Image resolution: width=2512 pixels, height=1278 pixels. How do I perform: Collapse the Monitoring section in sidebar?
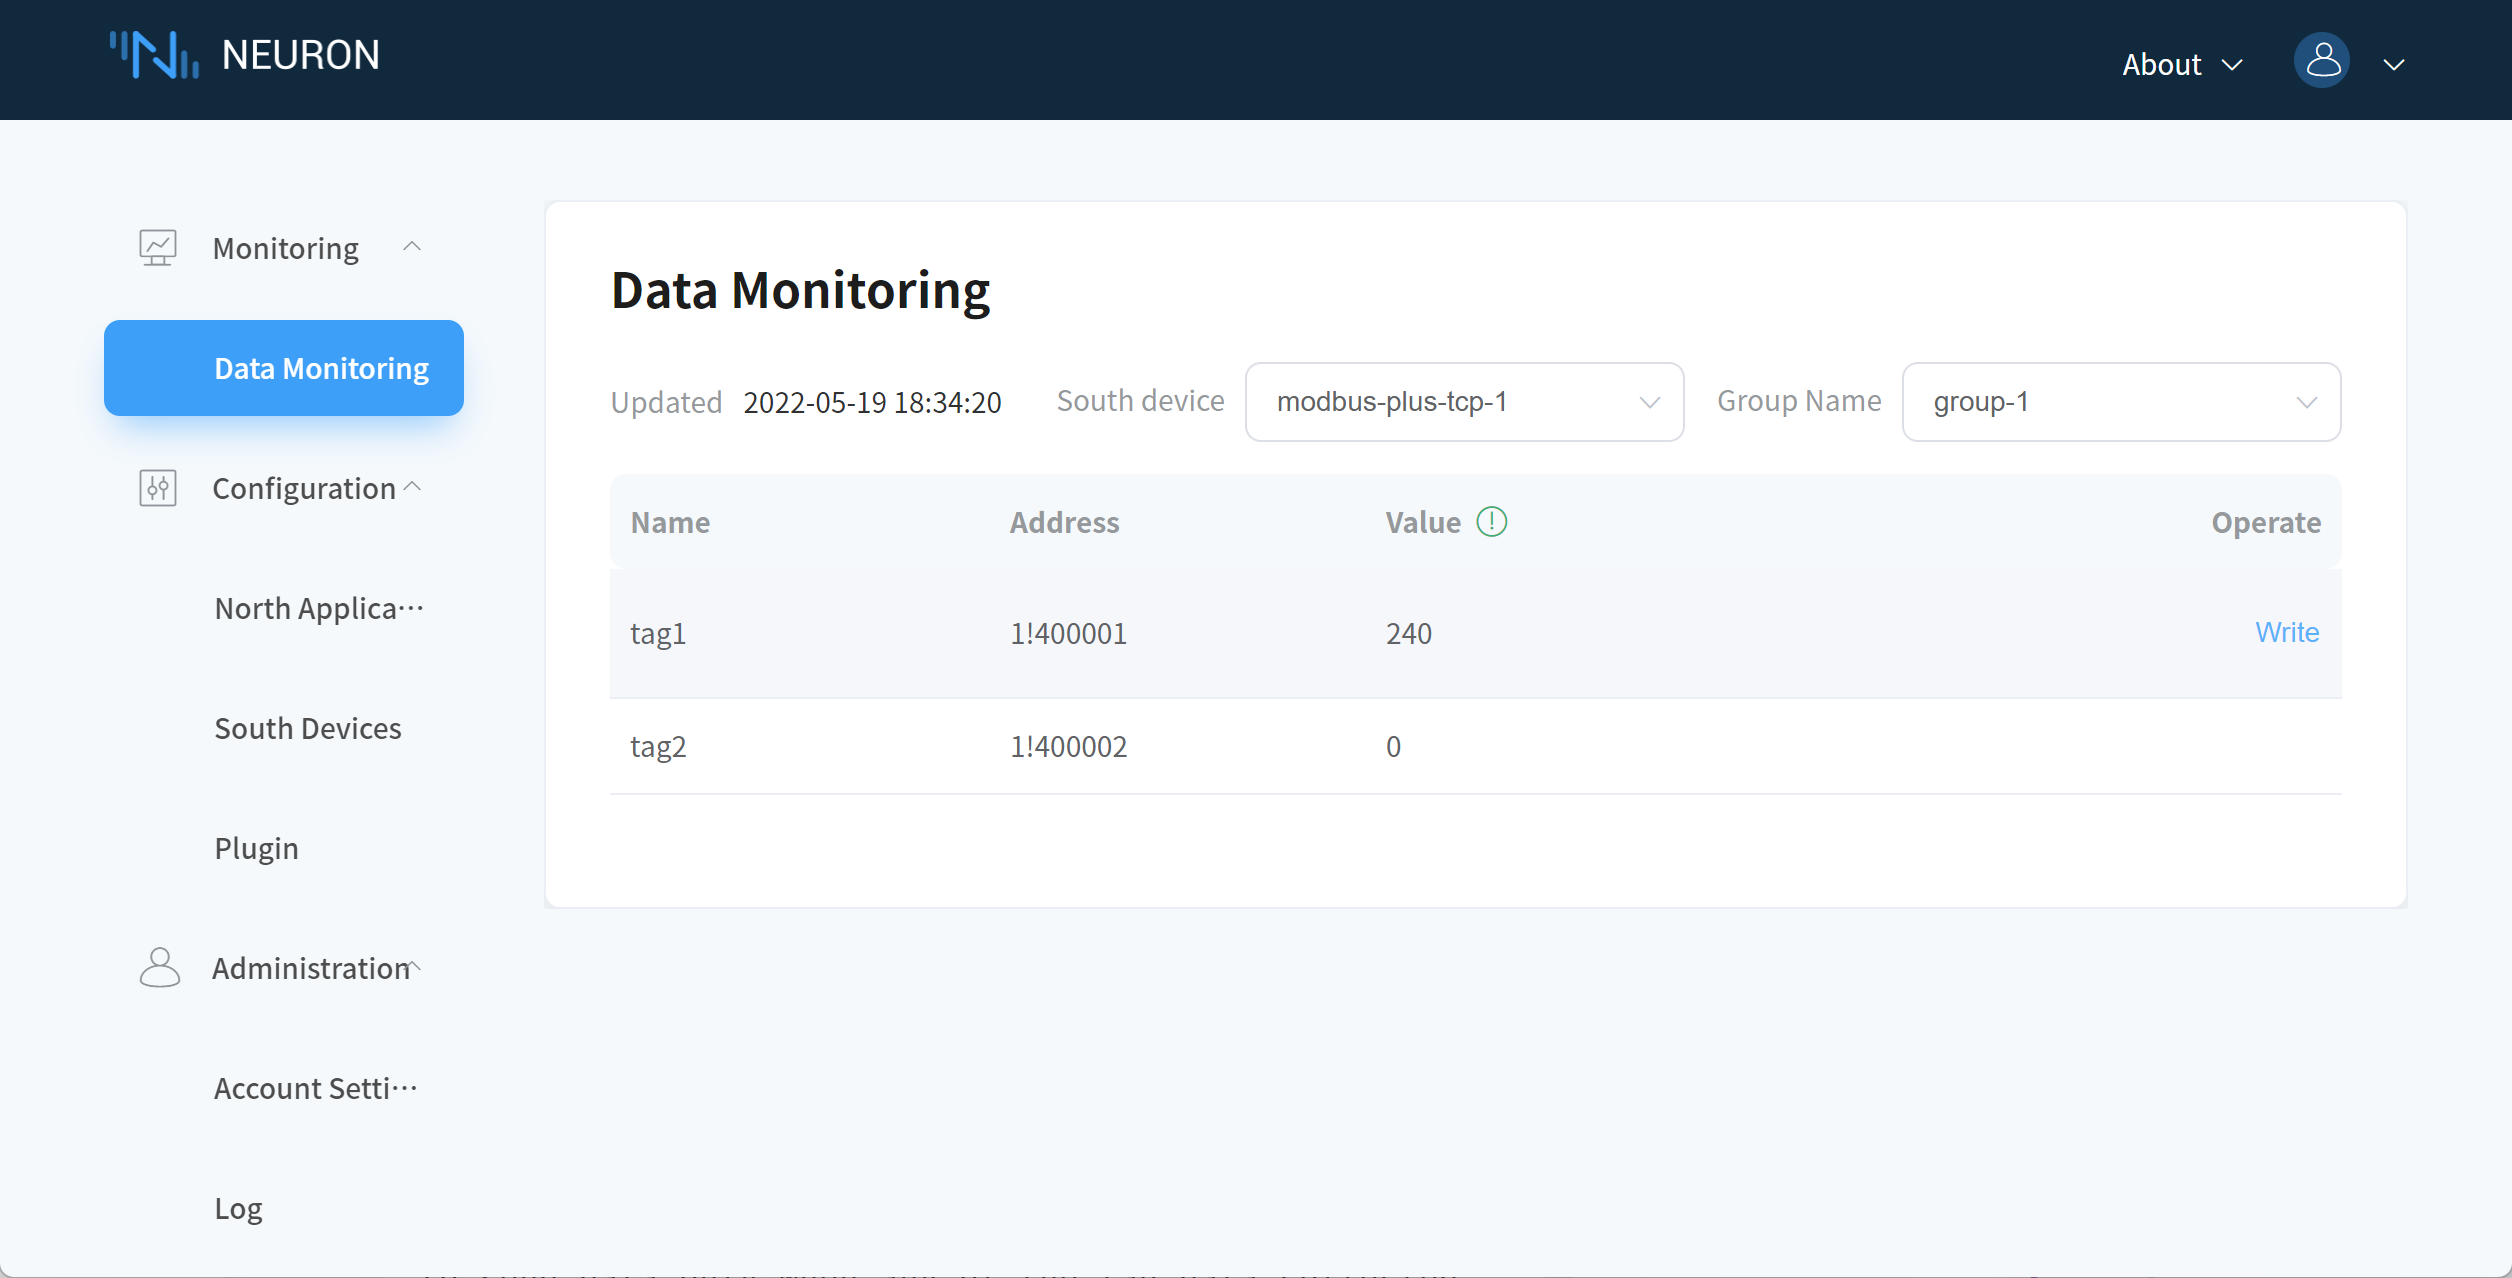[x=412, y=247]
